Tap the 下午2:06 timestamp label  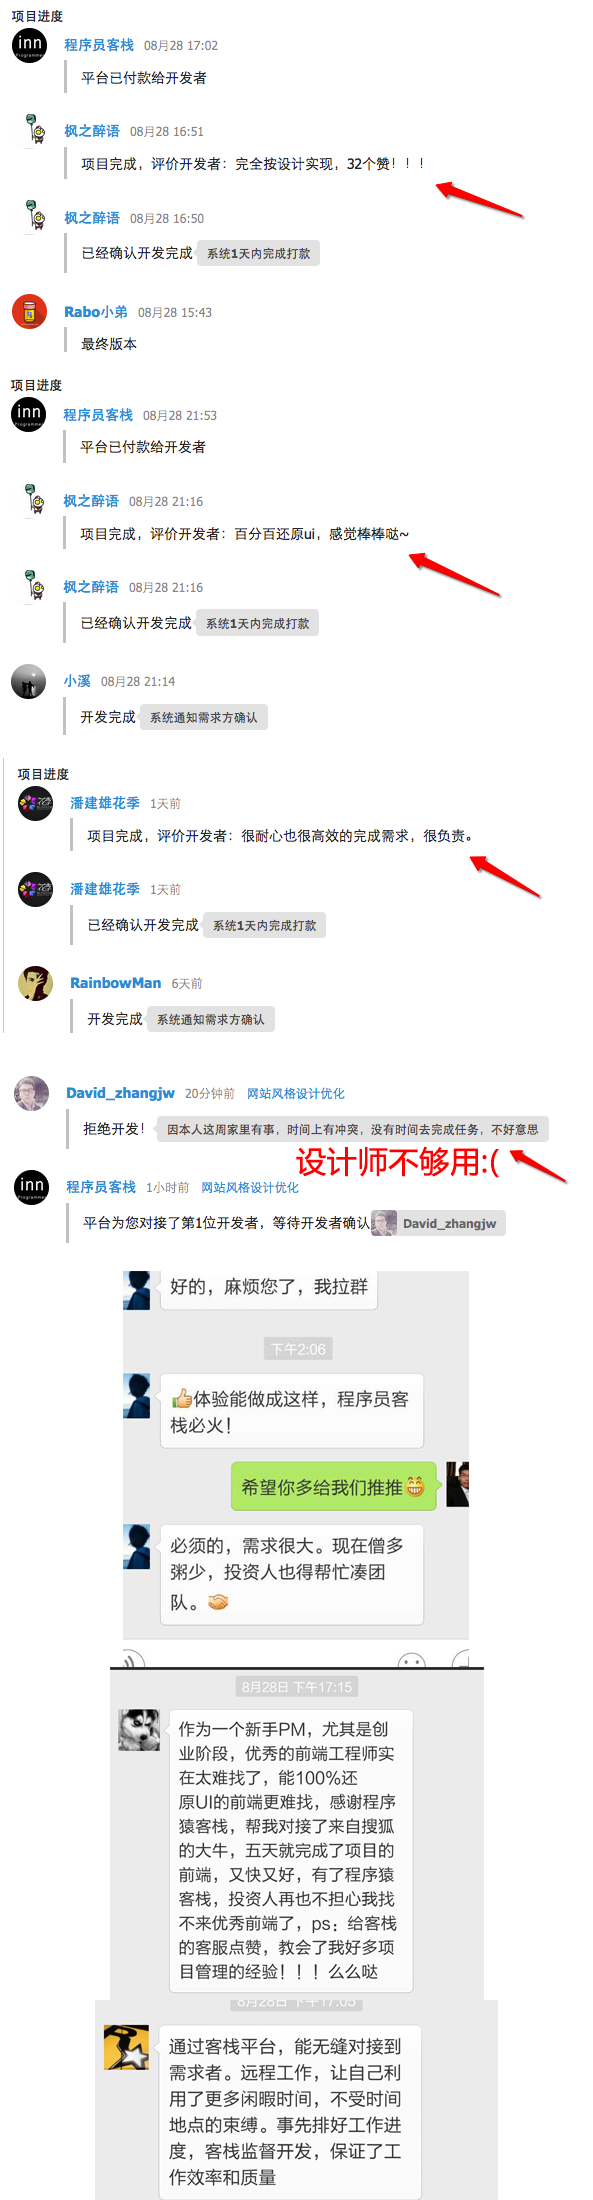pyautogui.click(x=298, y=1349)
